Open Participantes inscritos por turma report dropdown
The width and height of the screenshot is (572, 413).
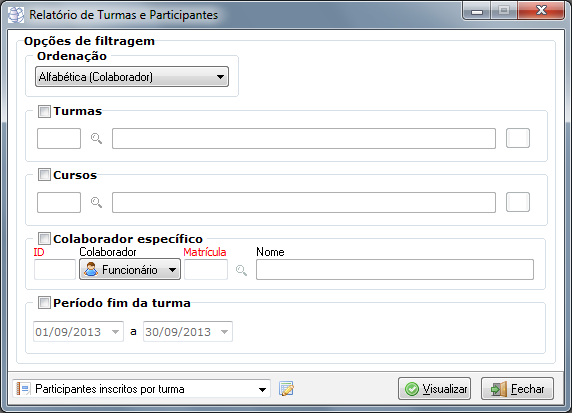tap(142, 389)
